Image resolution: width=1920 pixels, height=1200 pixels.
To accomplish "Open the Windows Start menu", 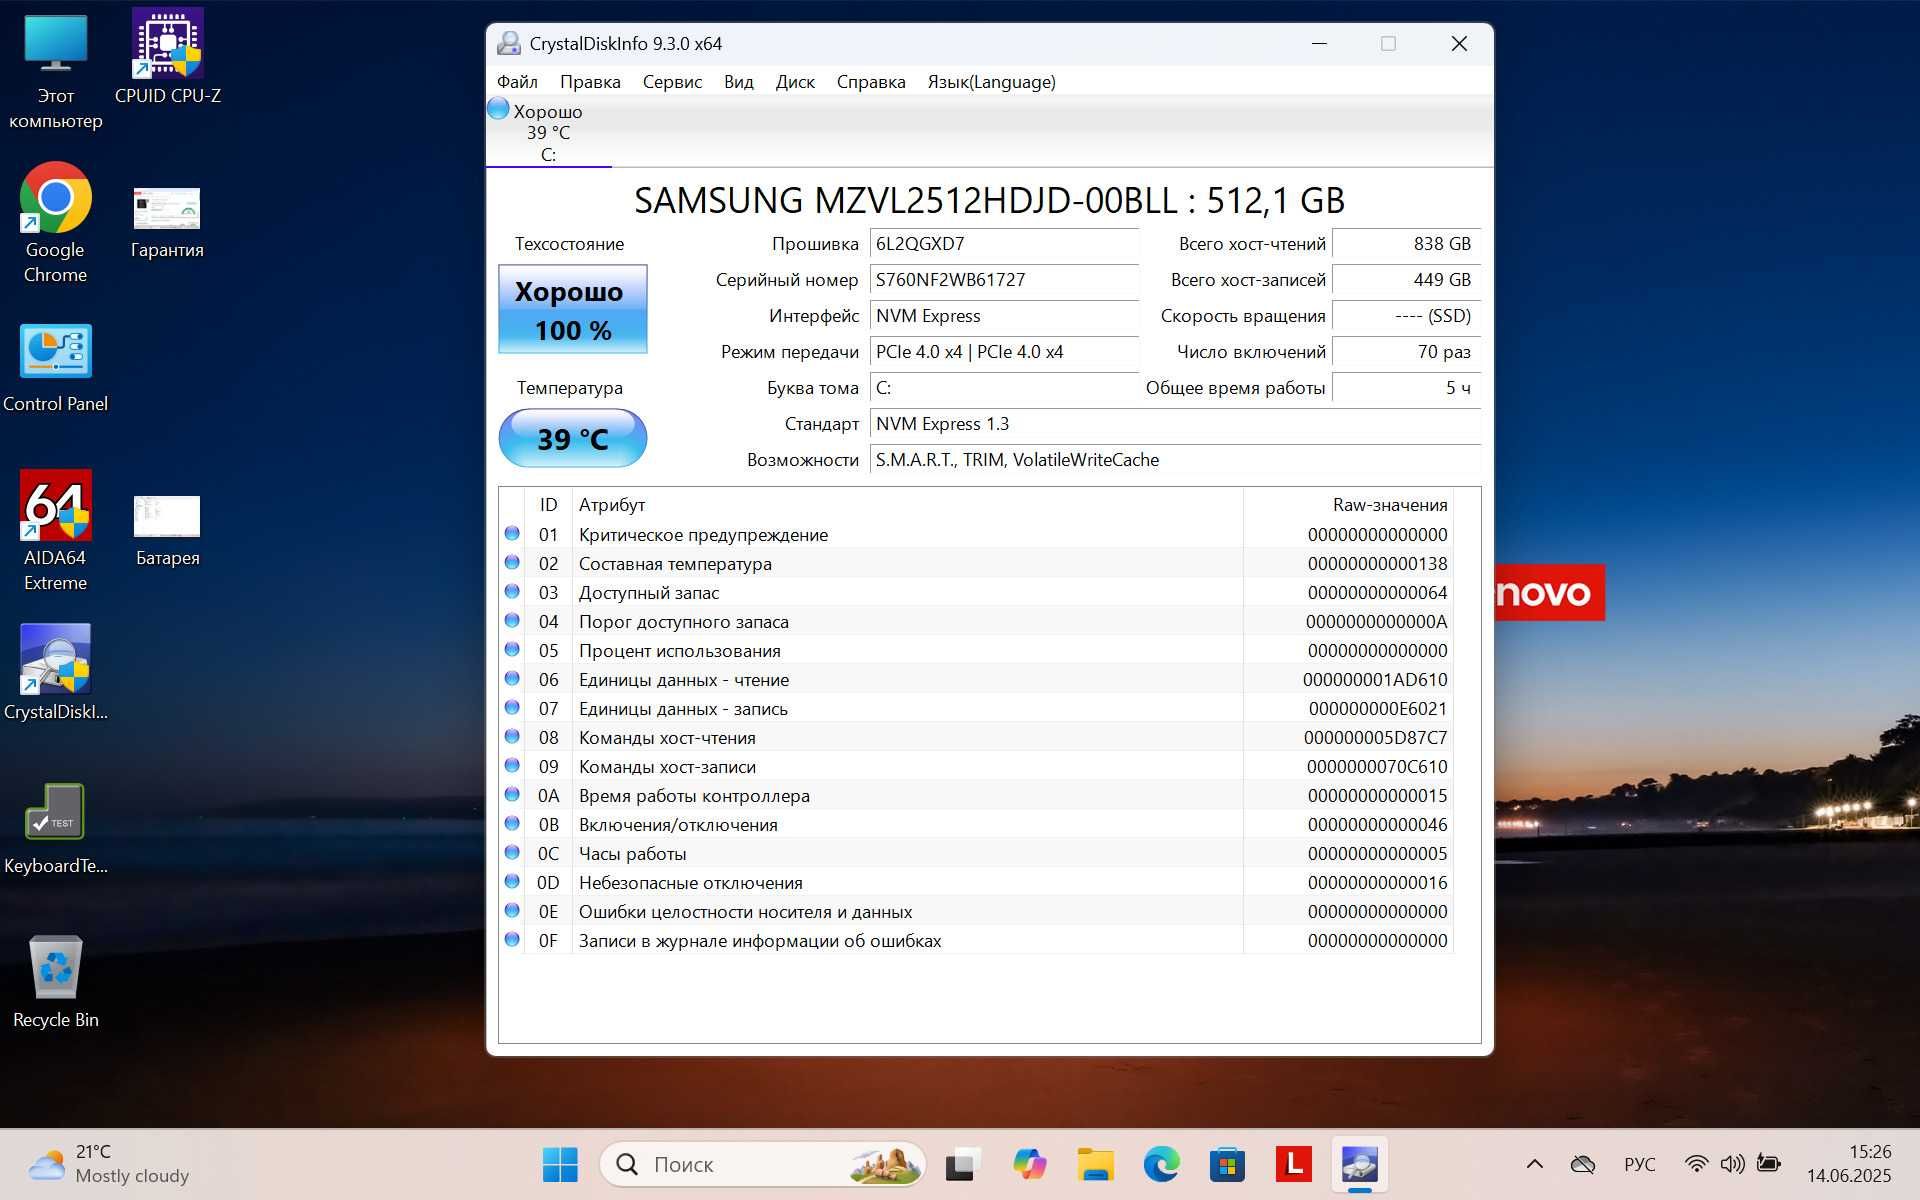I will 560,1164.
